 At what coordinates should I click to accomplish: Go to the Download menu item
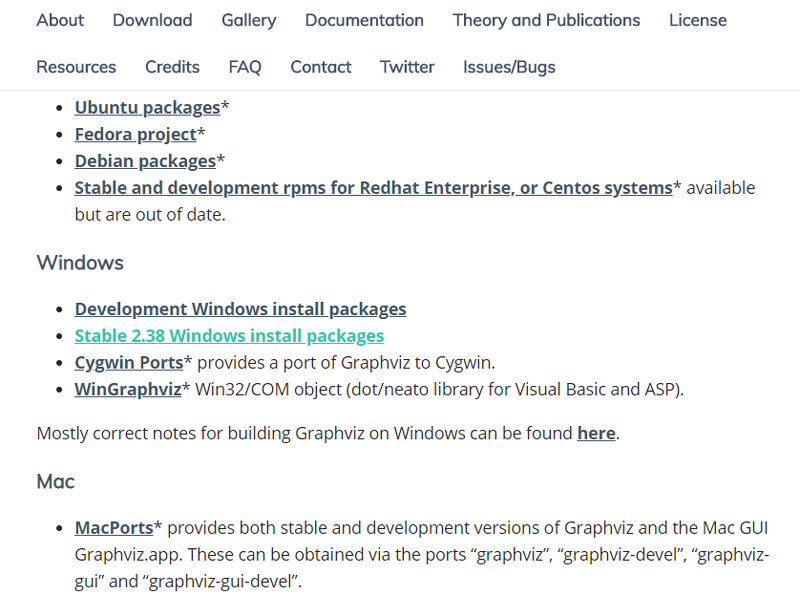pyautogui.click(x=153, y=20)
